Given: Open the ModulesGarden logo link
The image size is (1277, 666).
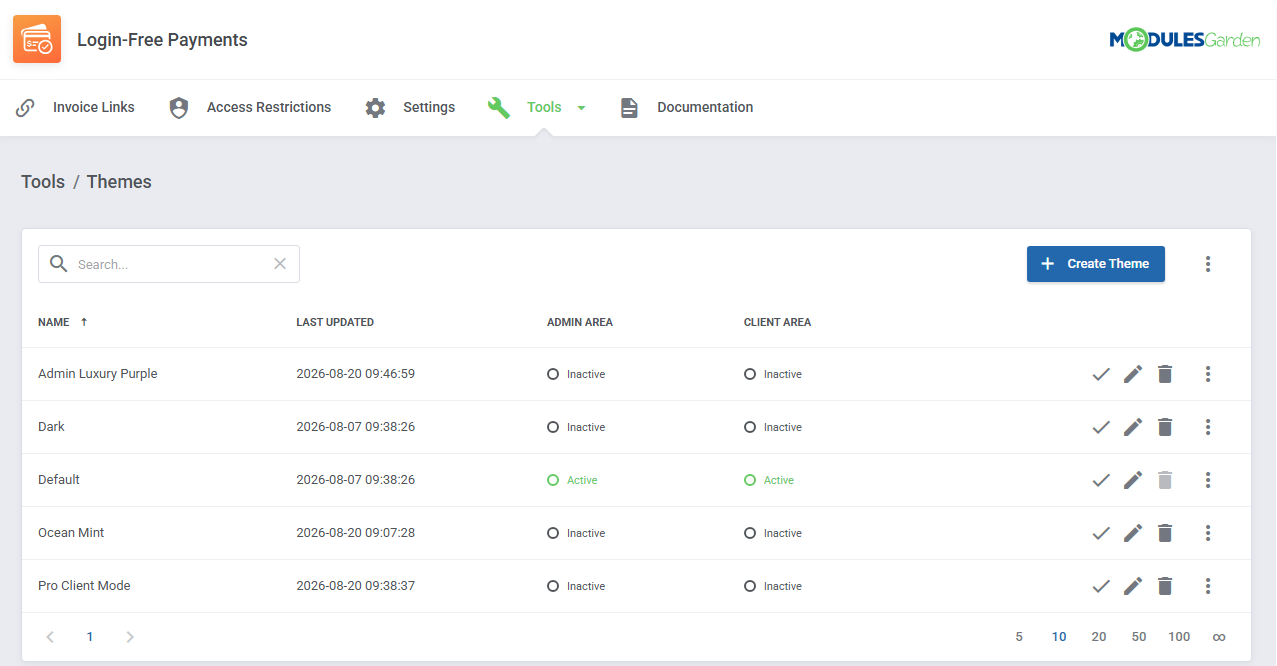Looking at the screenshot, I should (1185, 39).
